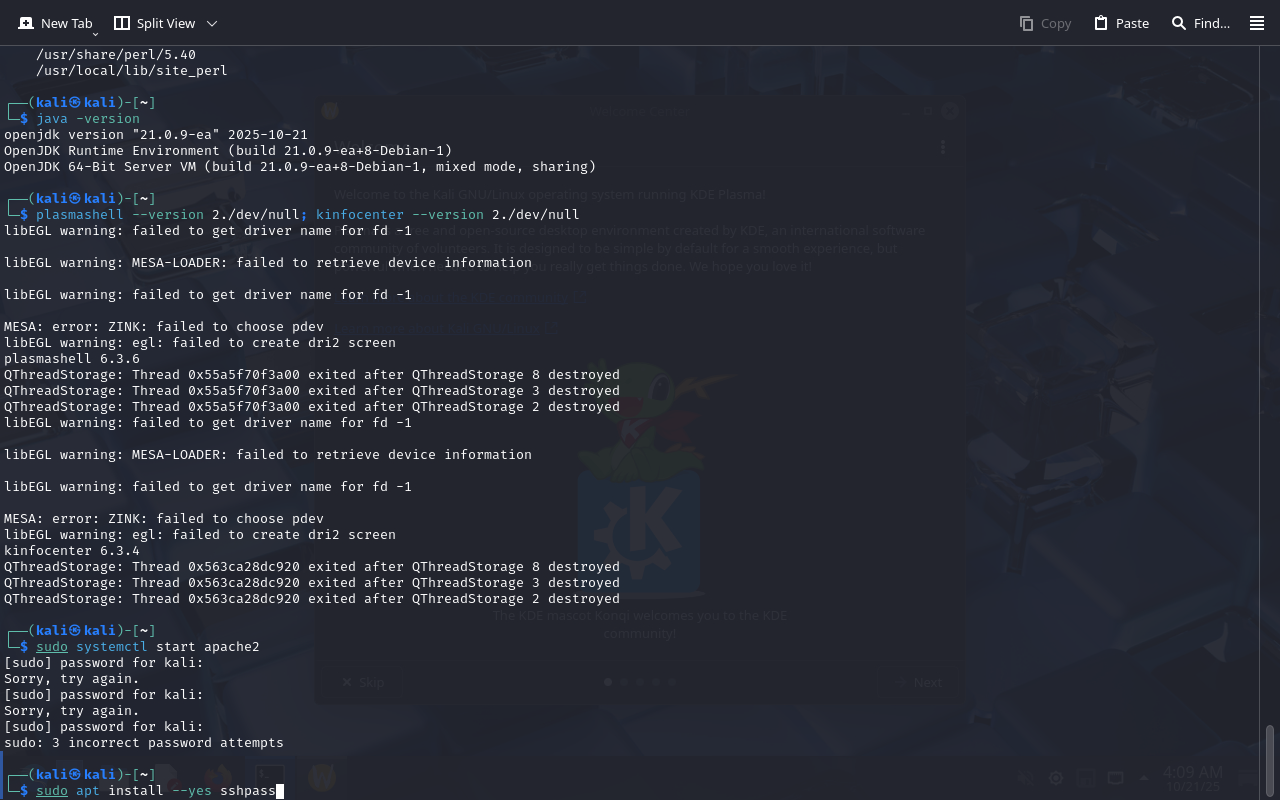Screen dimensions: 1280x800
Task: Click the 'sudo apt install --yes sshpass' command line
Action: point(155,791)
